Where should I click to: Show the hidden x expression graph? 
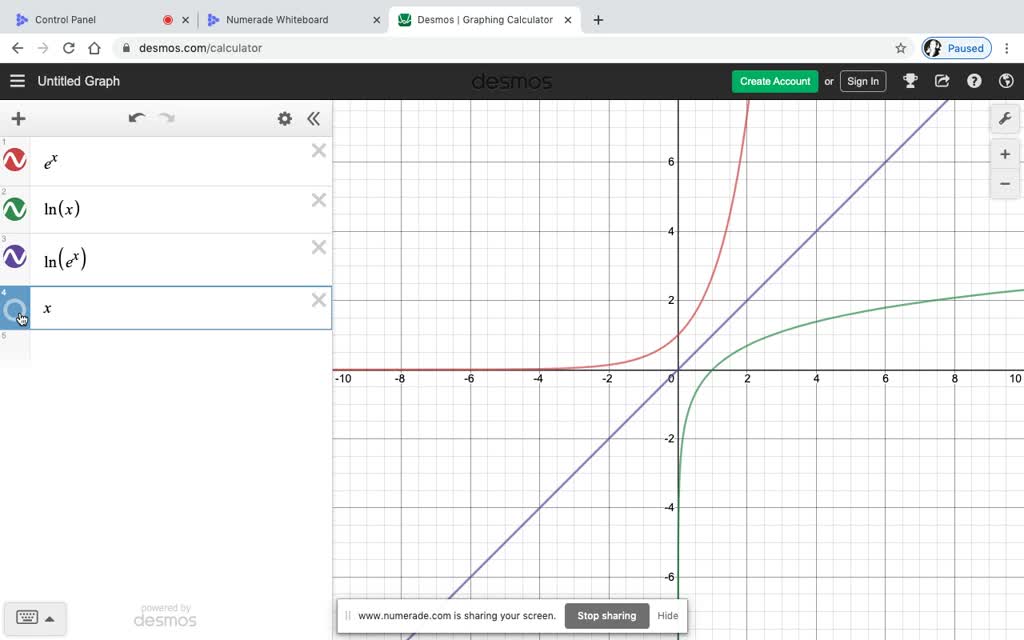point(14,310)
